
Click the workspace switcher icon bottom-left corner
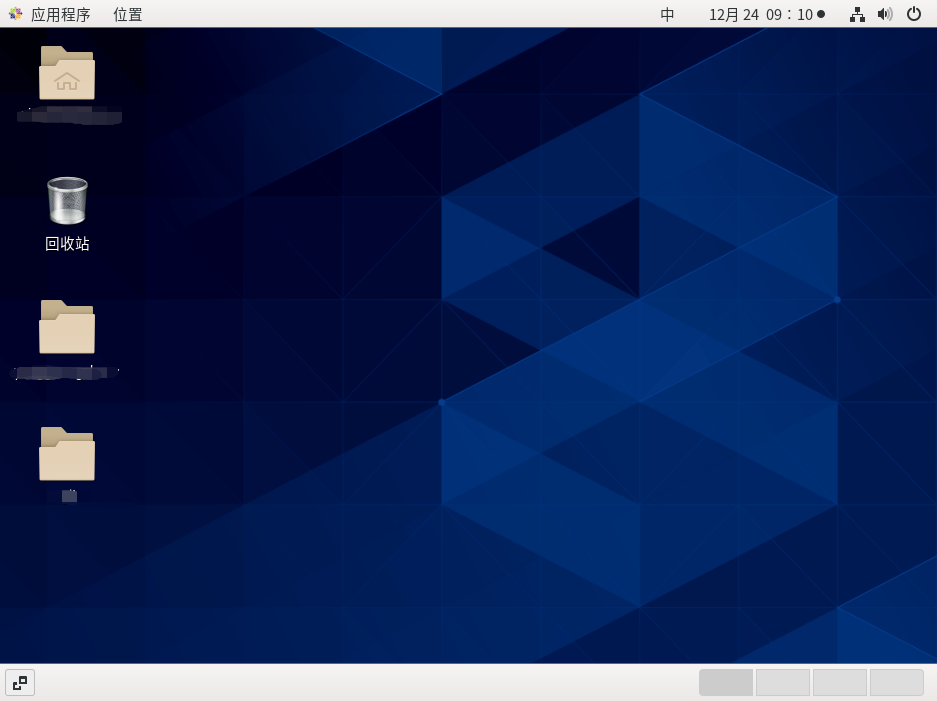[x=20, y=682]
